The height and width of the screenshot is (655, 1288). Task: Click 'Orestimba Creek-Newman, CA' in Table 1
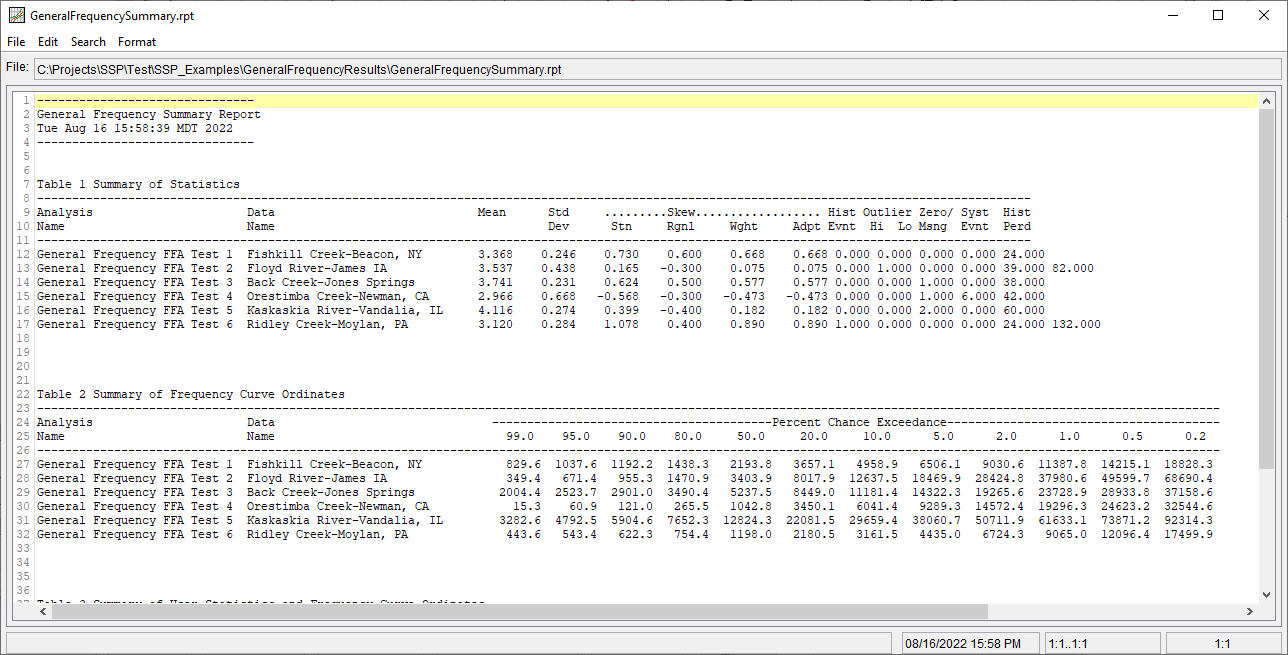pyautogui.click(x=338, y=296)
